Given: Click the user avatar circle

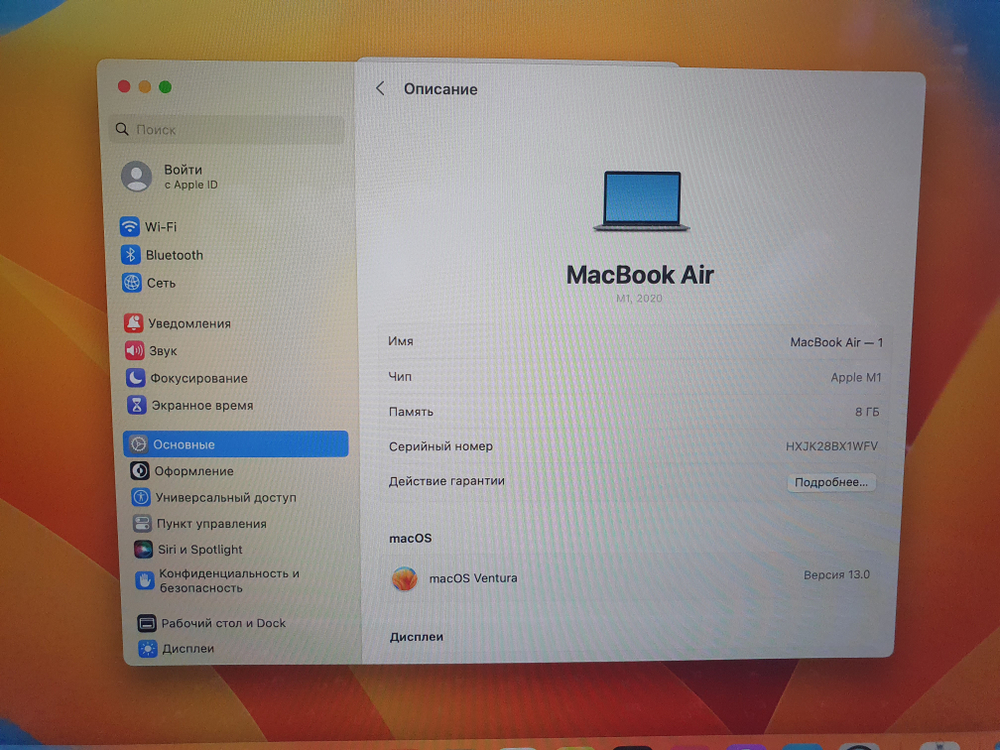Looking at the screenshot, I should 134,176.
